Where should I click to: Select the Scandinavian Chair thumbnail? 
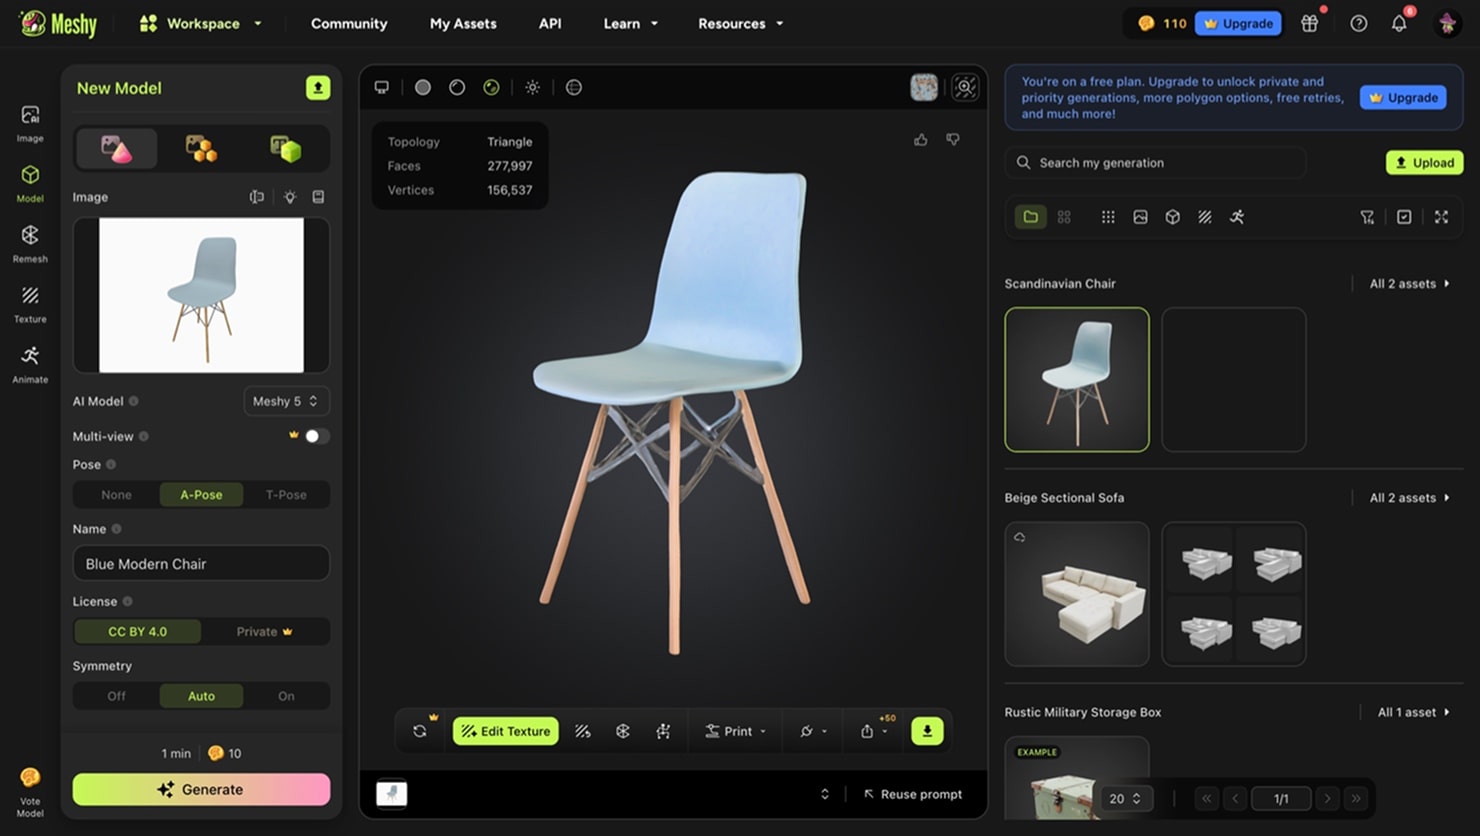click(1077, 380)
